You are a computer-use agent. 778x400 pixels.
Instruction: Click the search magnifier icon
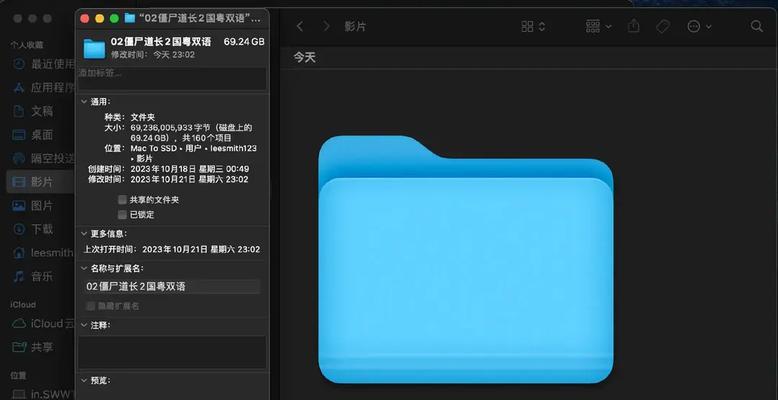[x=757, y=26]
